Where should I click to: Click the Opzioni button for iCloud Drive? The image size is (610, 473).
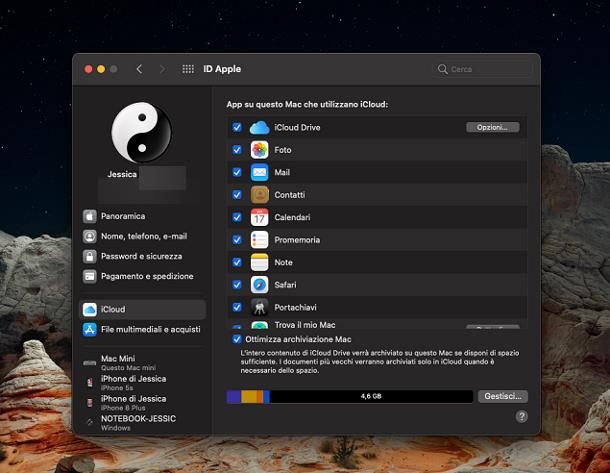click(493, 127)
